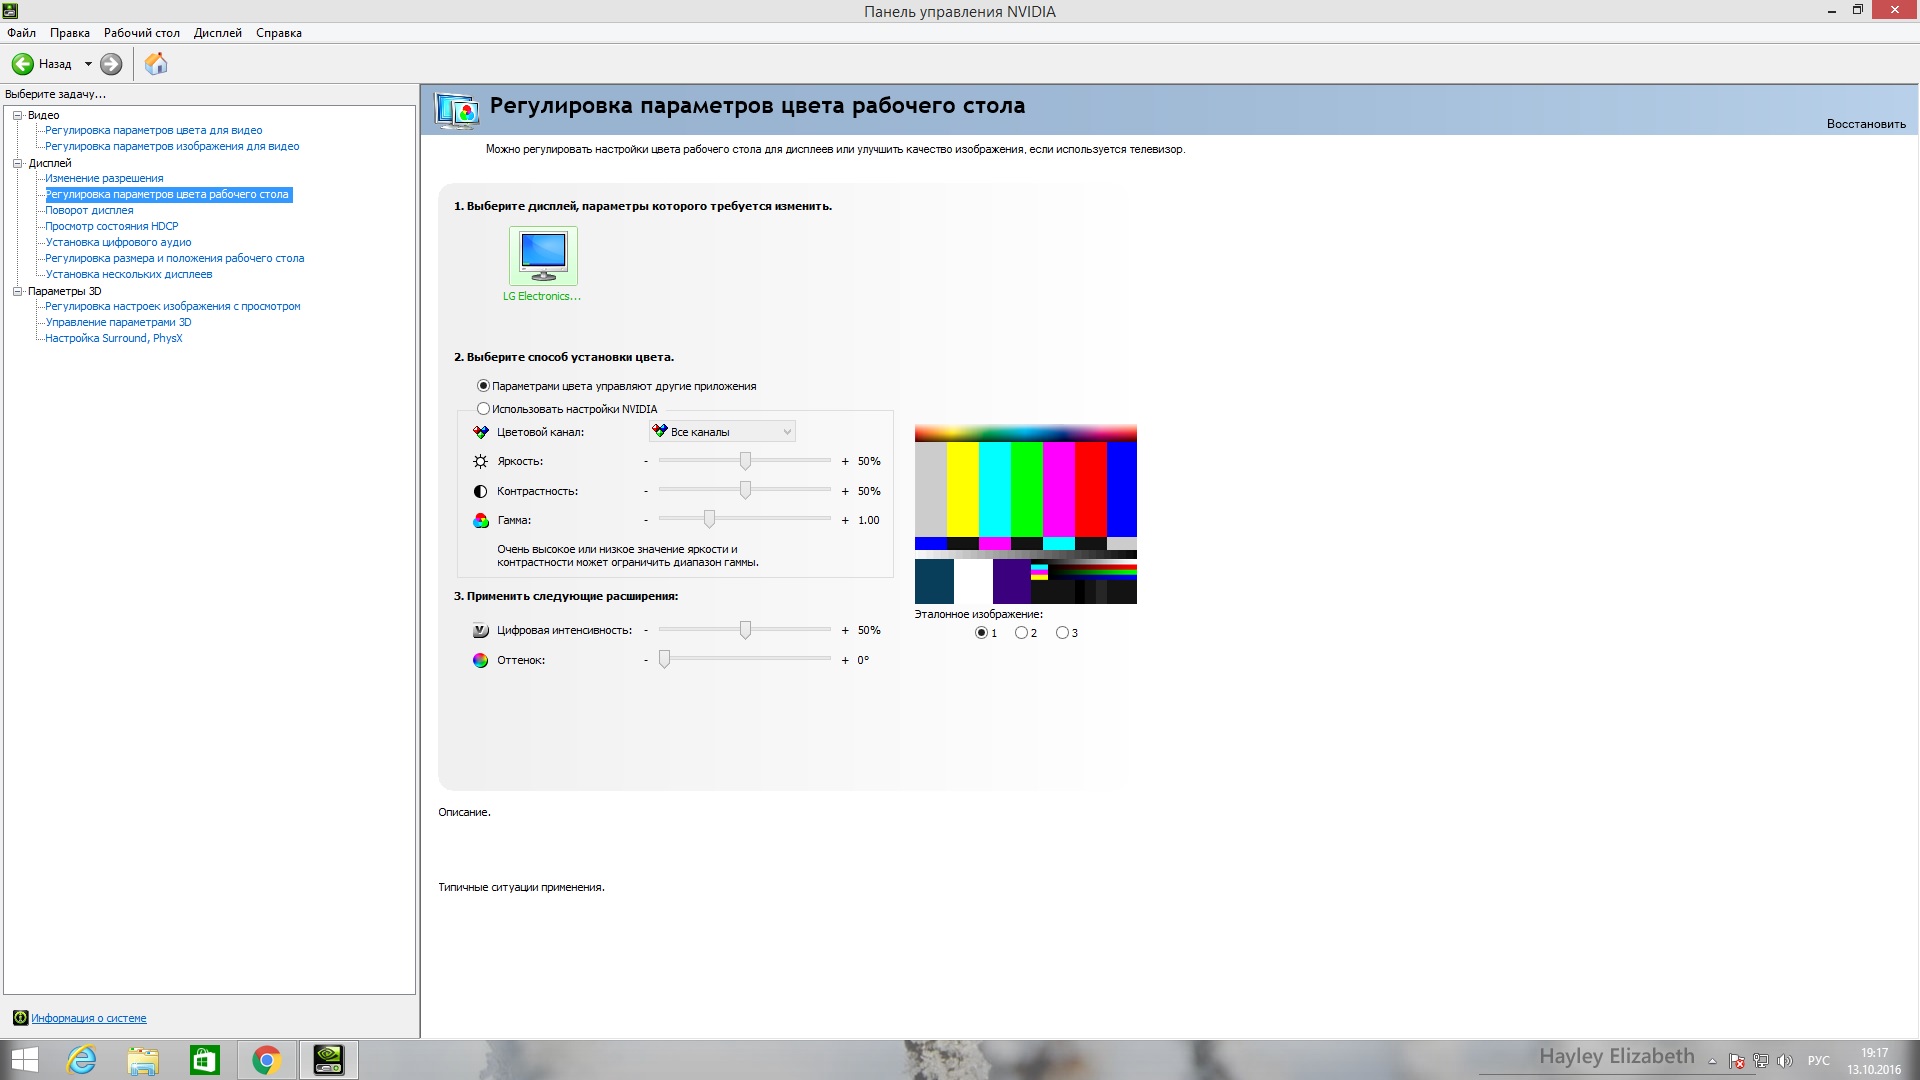Open the 'Все каналы' color channel dropdown
This screenshot has width=1920, height=1080.
coord(722,432)
